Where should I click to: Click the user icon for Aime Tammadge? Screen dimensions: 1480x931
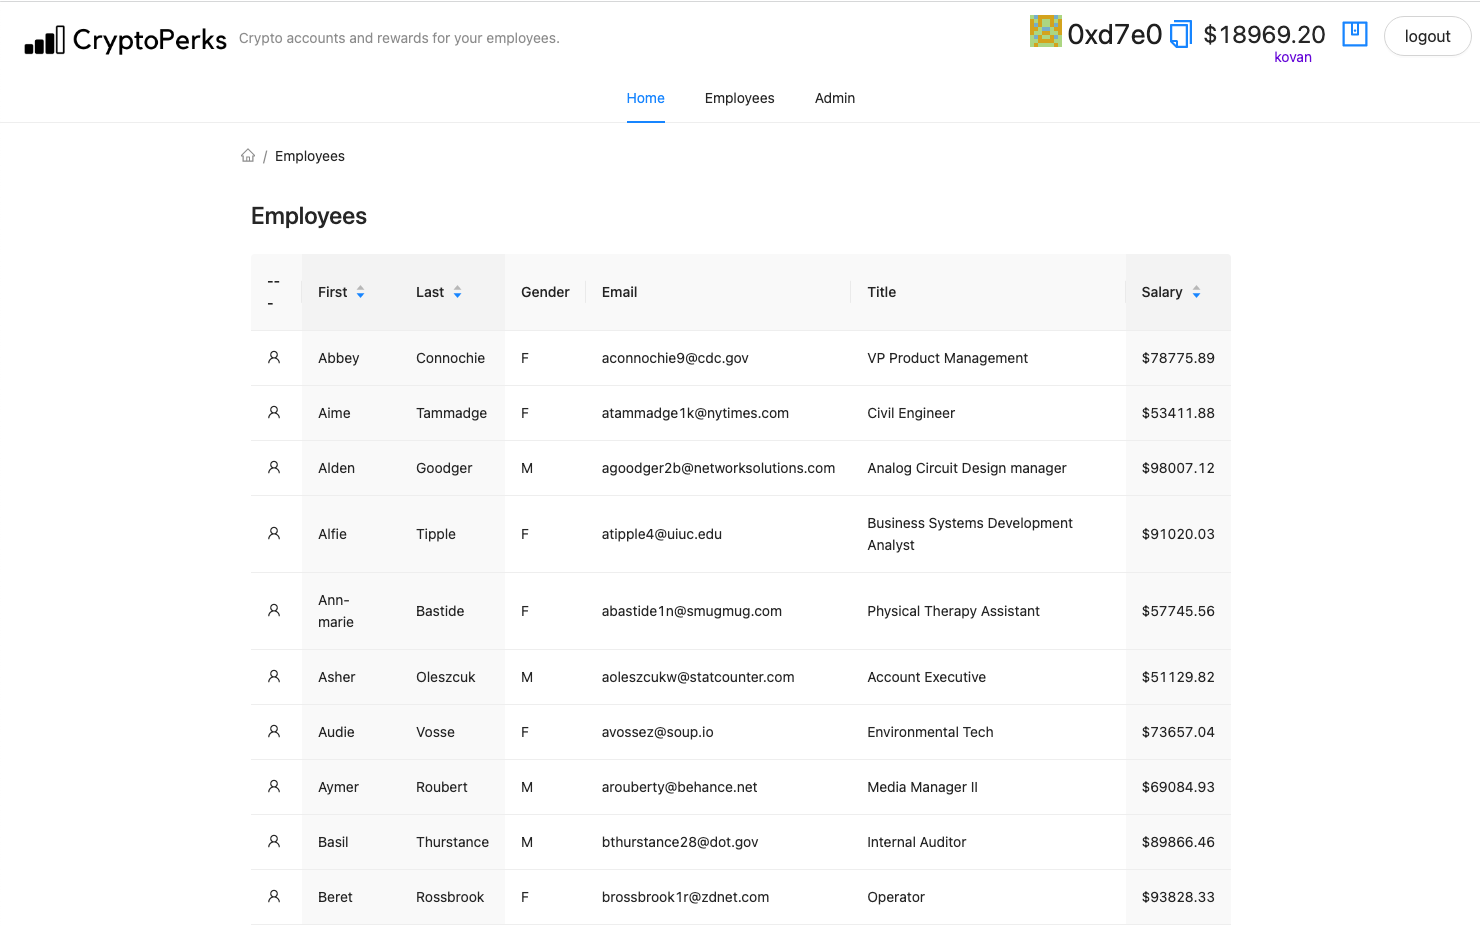pos(274,412)
